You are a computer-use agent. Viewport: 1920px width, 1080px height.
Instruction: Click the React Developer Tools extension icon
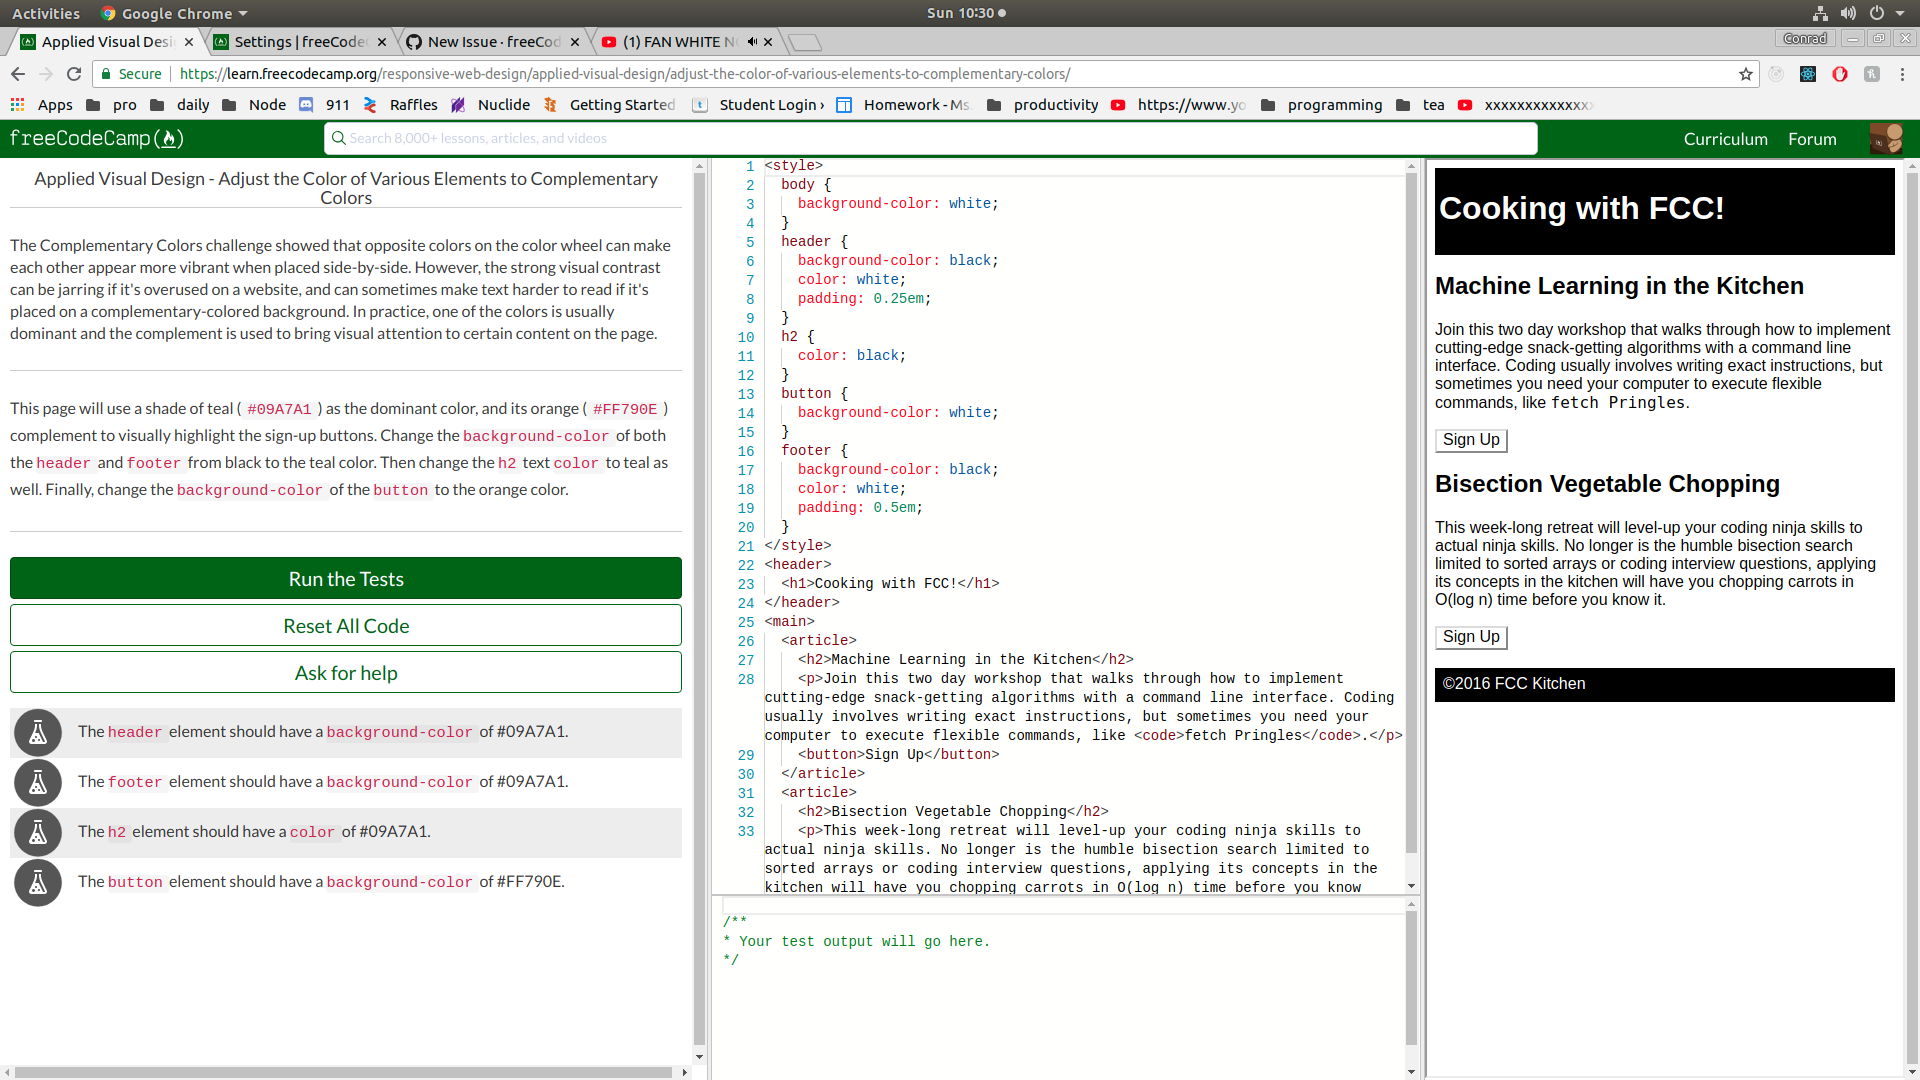tap(1808, 74)
